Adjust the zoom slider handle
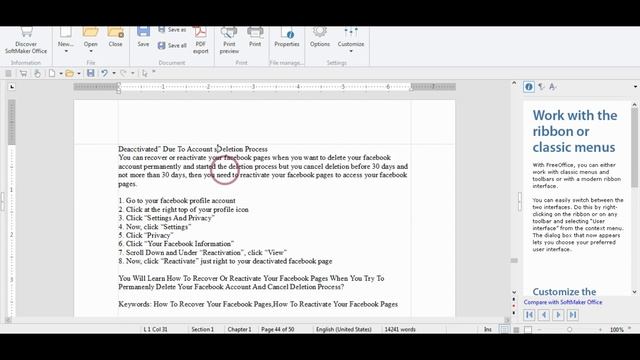Screen dimensions: 640x360 coord(569,329)
